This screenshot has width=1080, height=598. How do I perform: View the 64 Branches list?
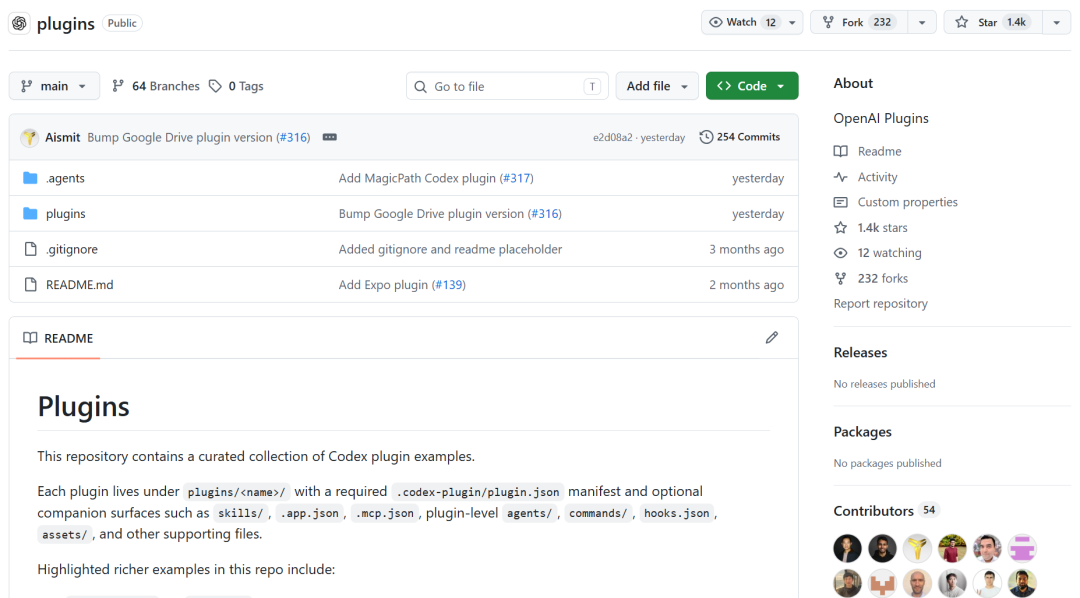pos(156,86)
